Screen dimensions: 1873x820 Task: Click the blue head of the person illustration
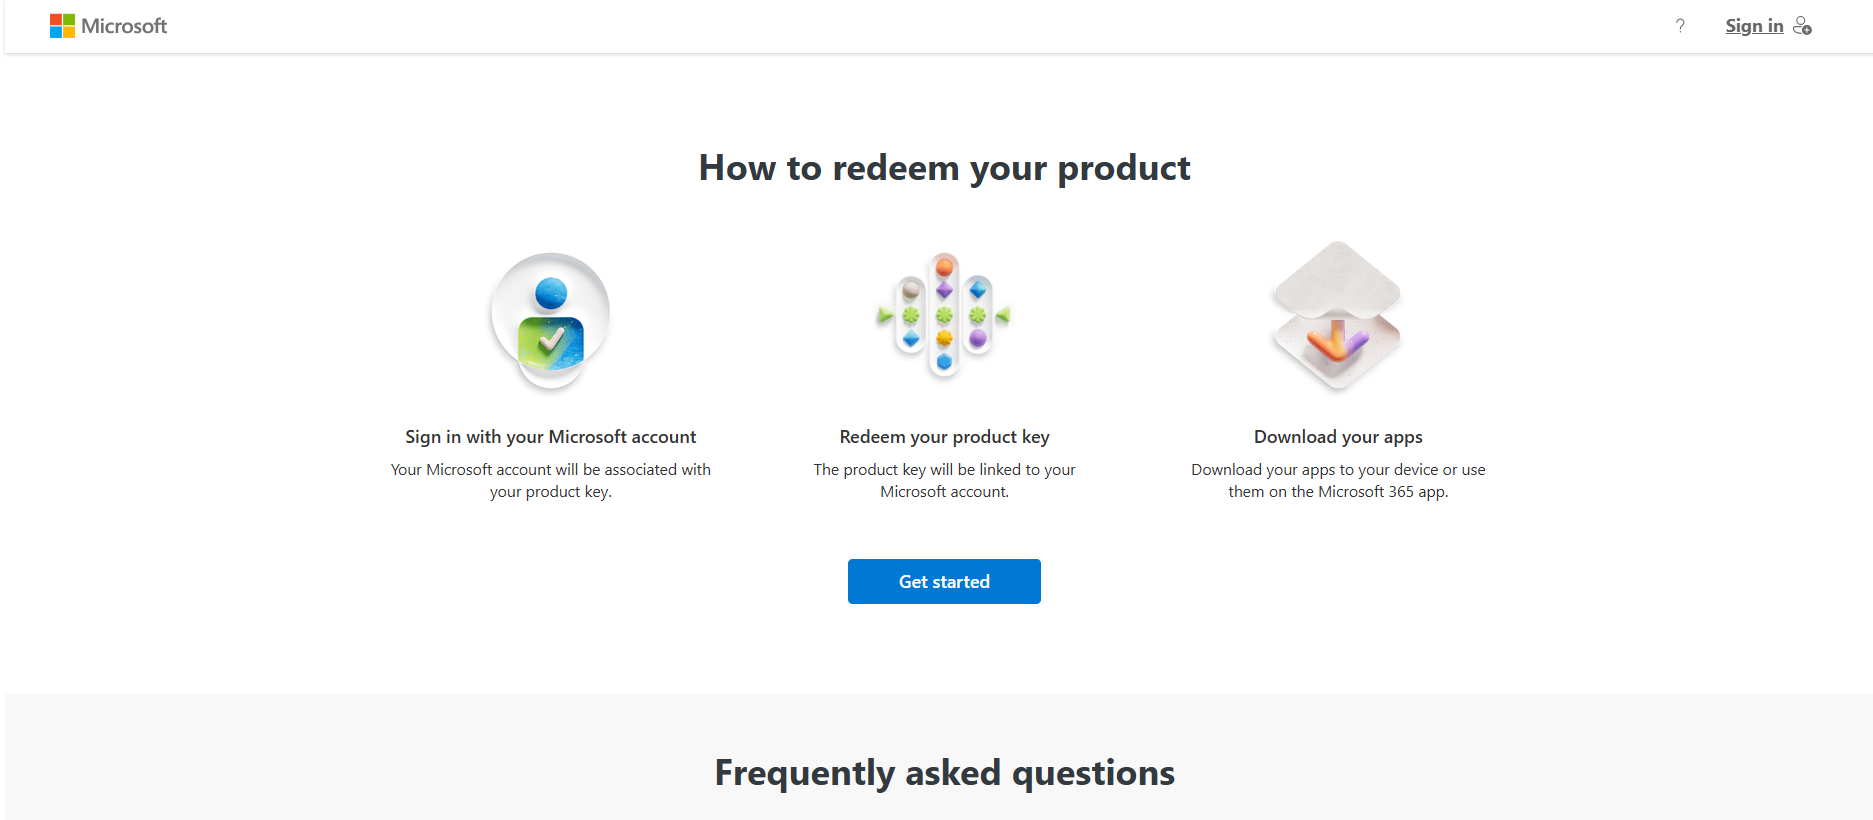tap(551, 294)
